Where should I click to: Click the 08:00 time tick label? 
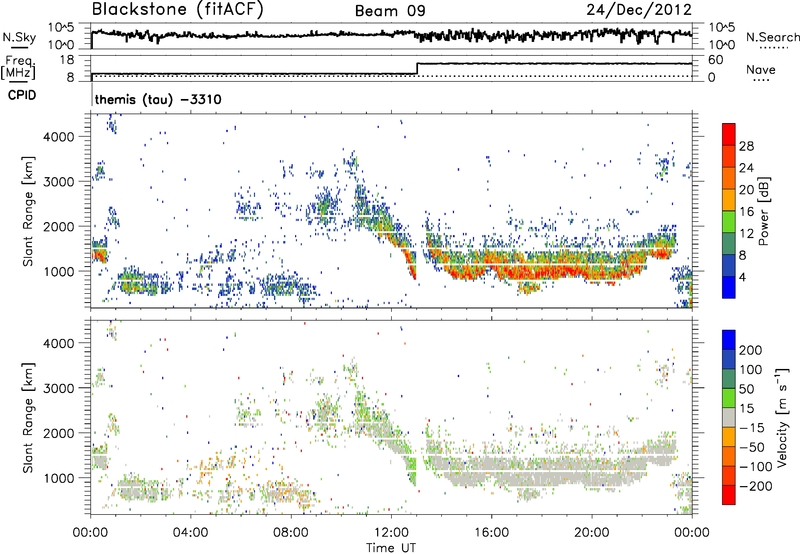291,533
